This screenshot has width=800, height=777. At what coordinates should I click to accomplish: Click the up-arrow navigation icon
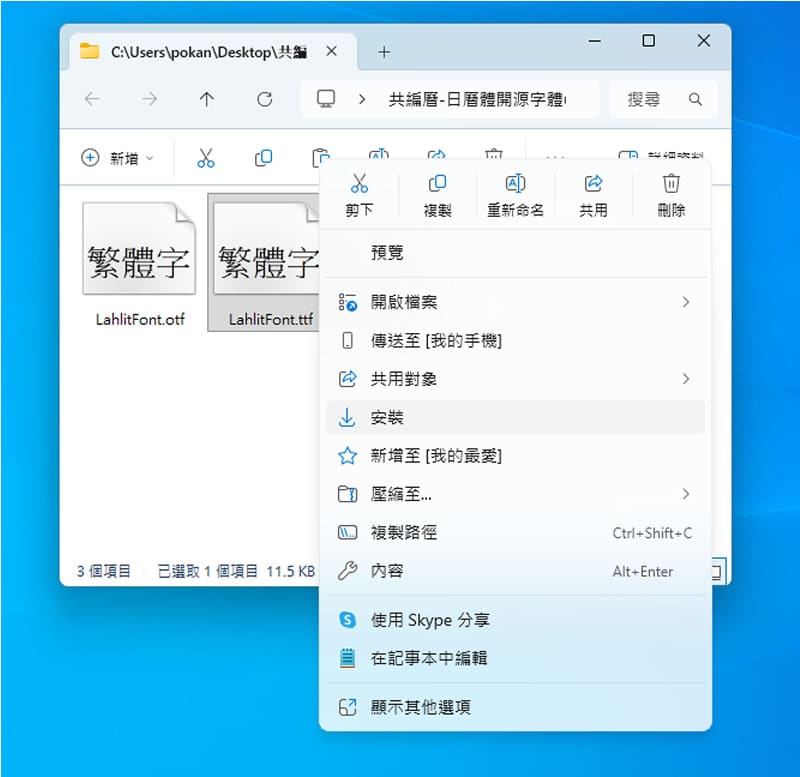coord(206,99)
